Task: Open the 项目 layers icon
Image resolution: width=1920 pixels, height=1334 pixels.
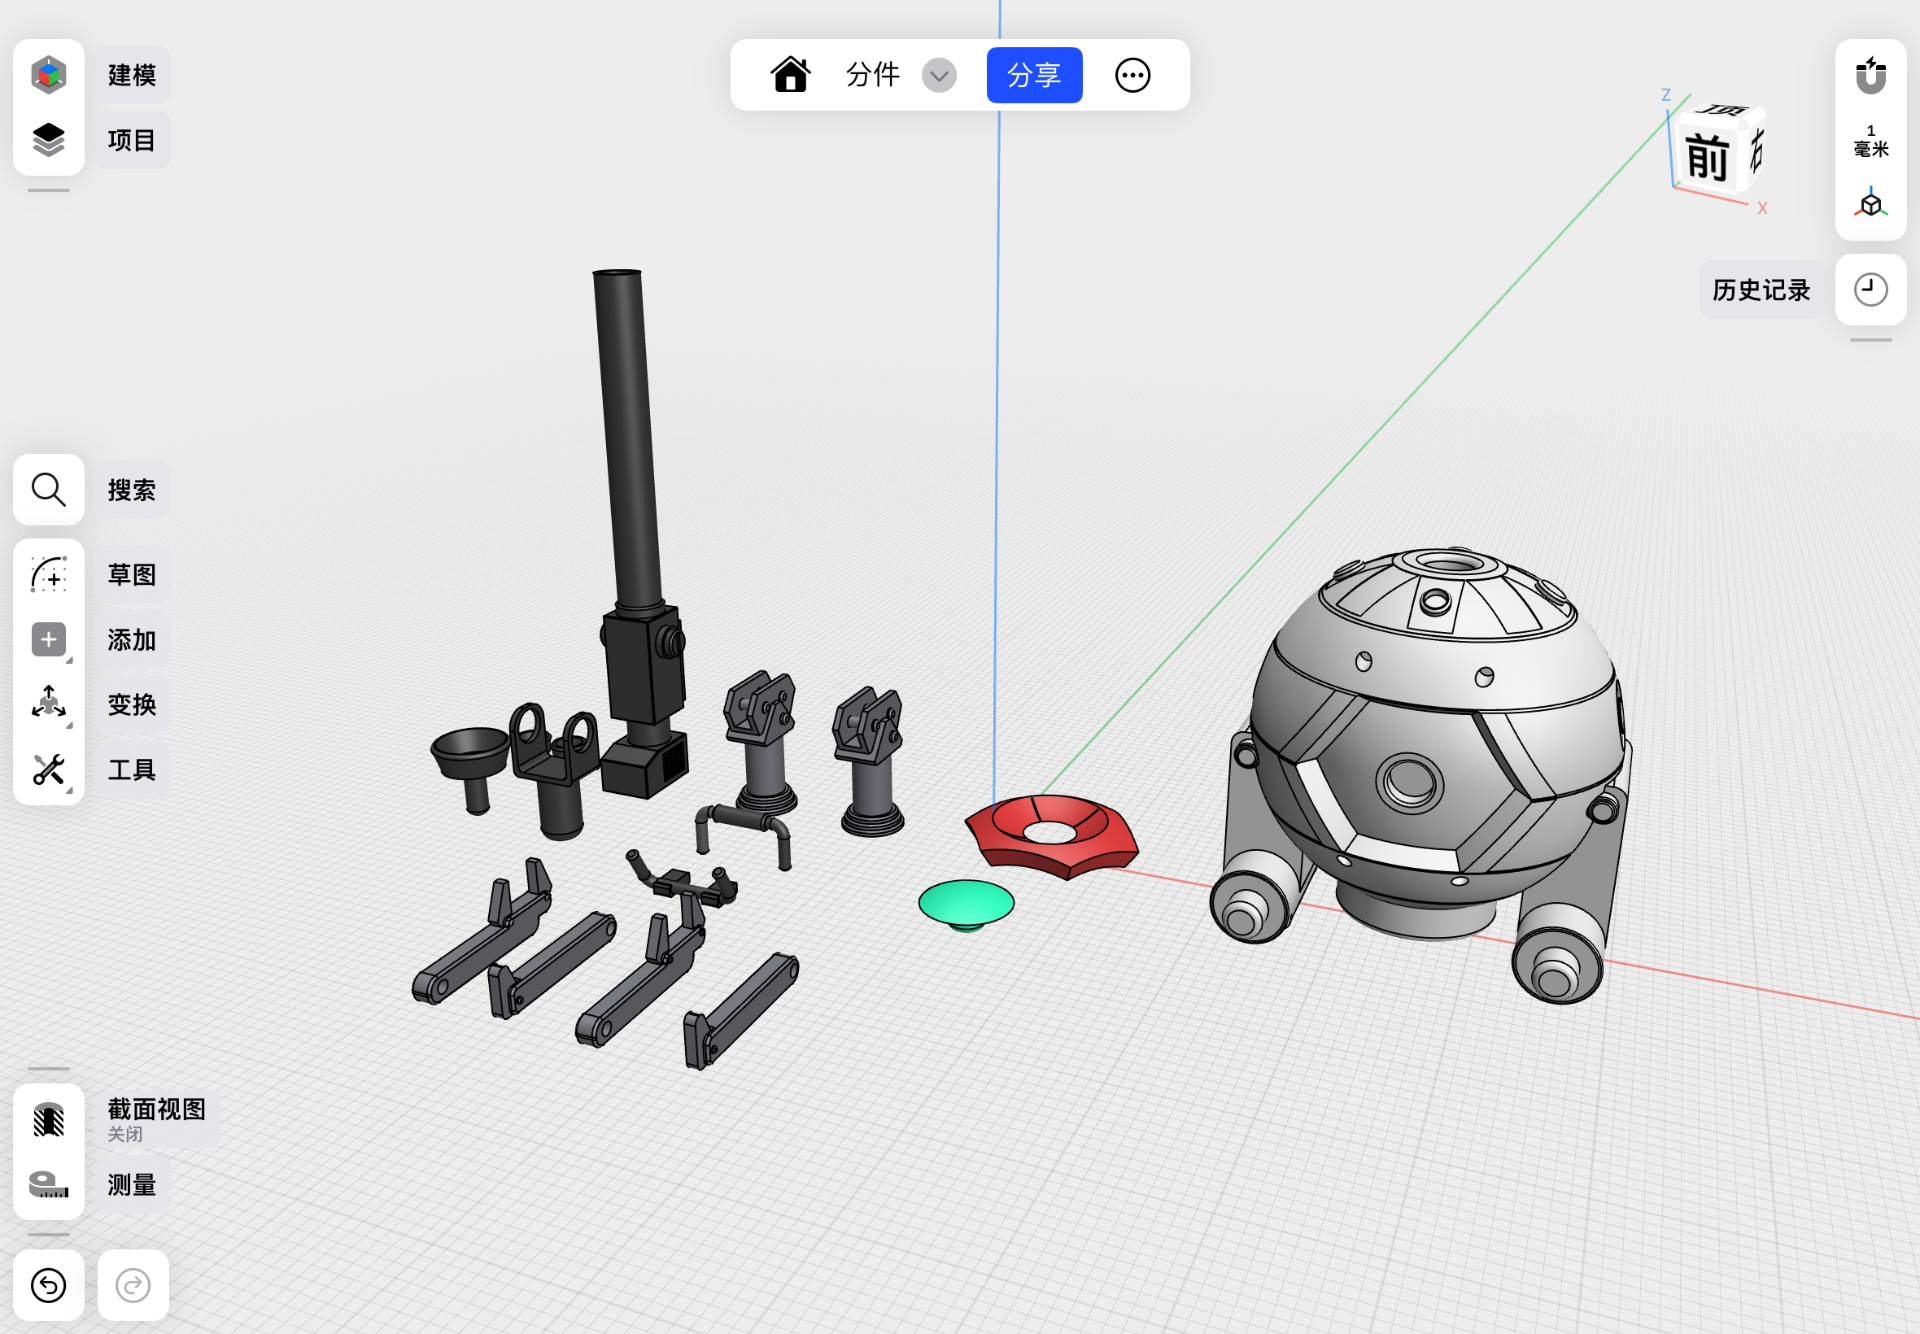Action: point(48,140)
